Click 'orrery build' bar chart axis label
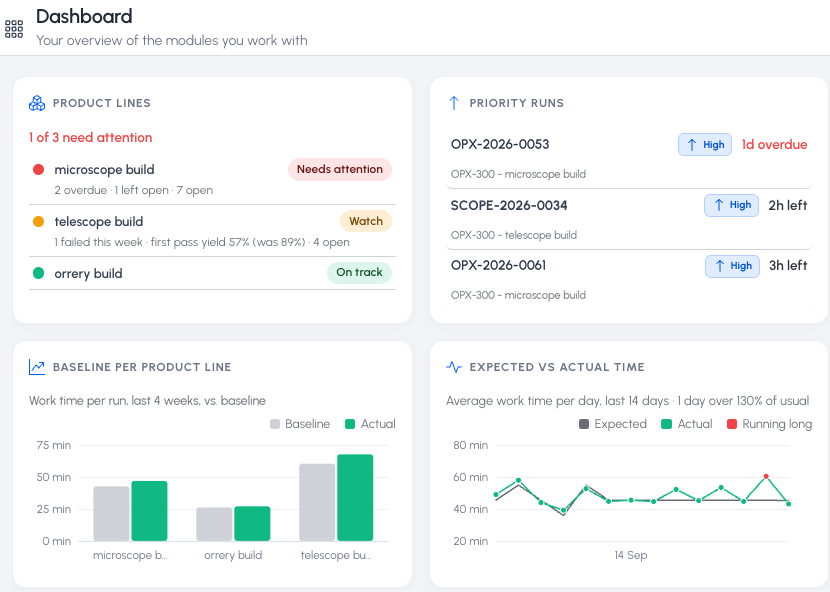830x592 pixels. [233, 555]
